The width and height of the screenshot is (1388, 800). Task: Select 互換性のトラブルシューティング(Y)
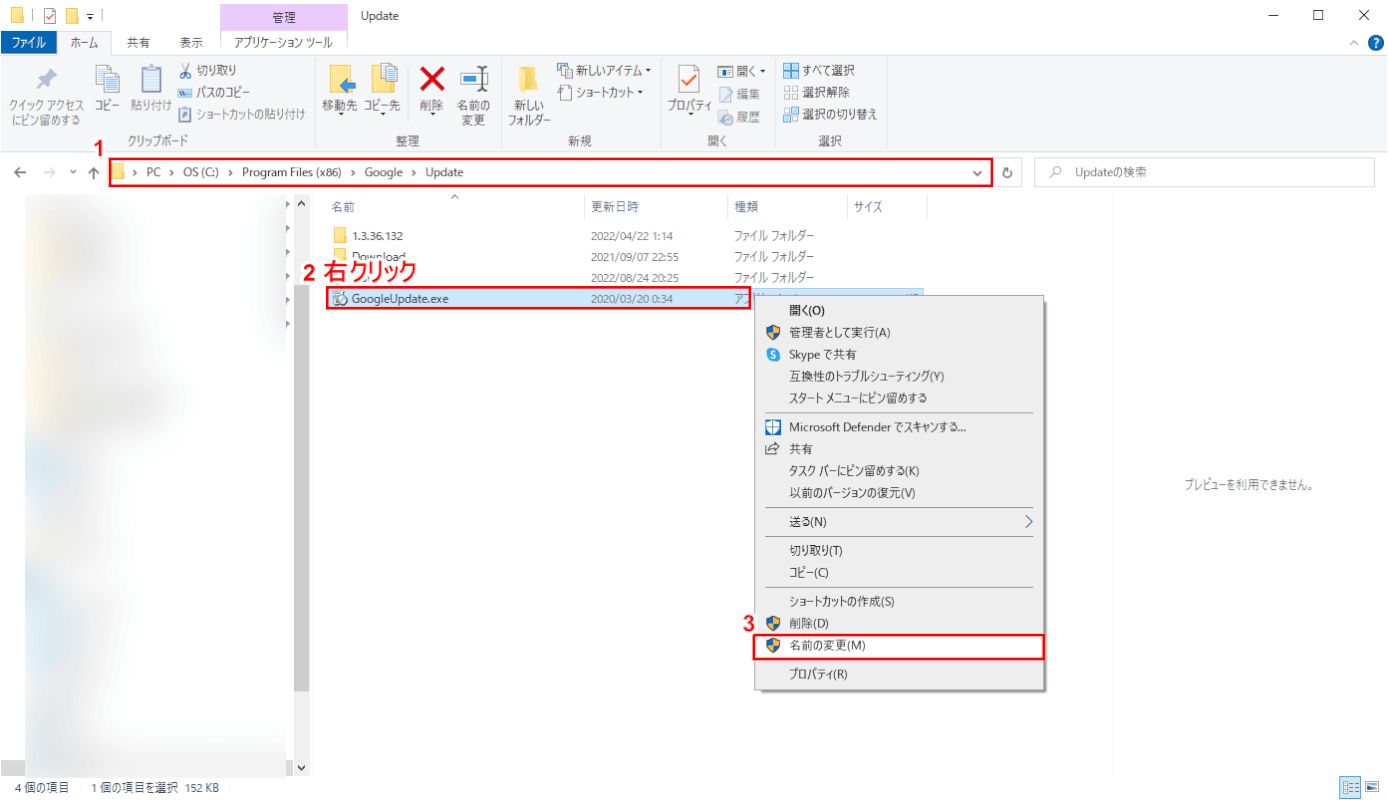point(898,376)
